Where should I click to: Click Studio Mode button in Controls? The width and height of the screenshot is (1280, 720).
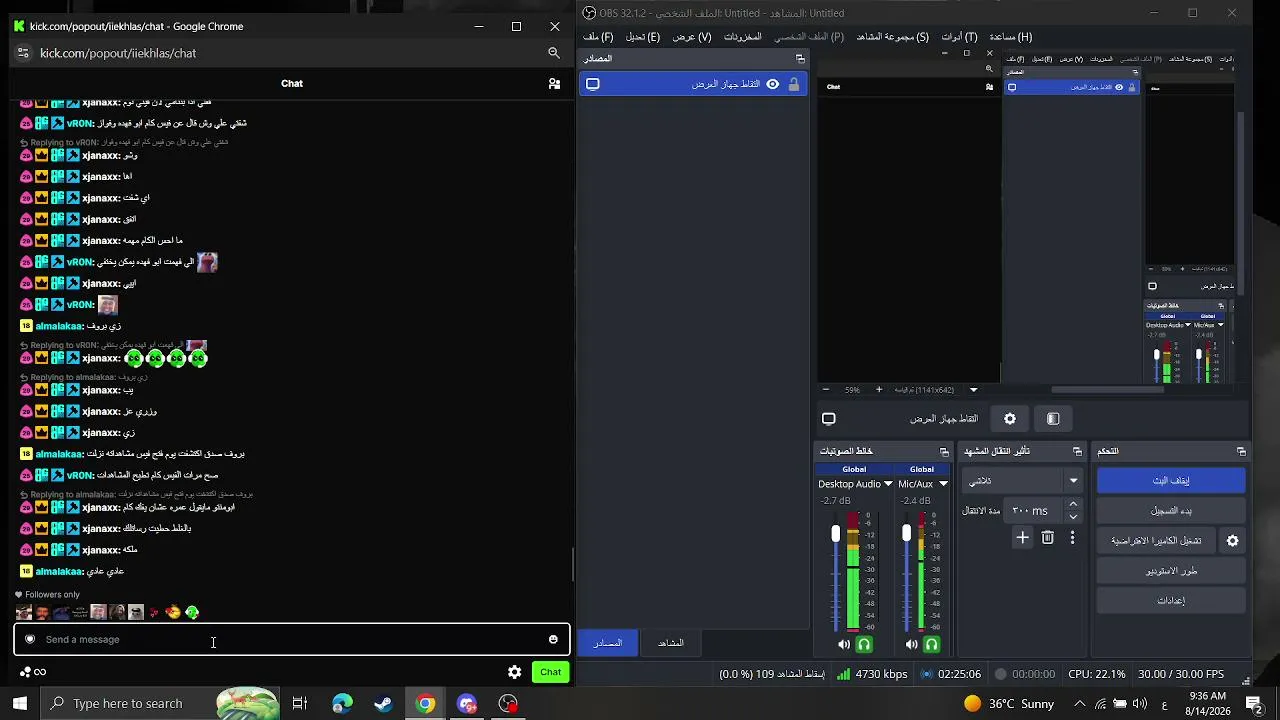[x=1171, y=571]
